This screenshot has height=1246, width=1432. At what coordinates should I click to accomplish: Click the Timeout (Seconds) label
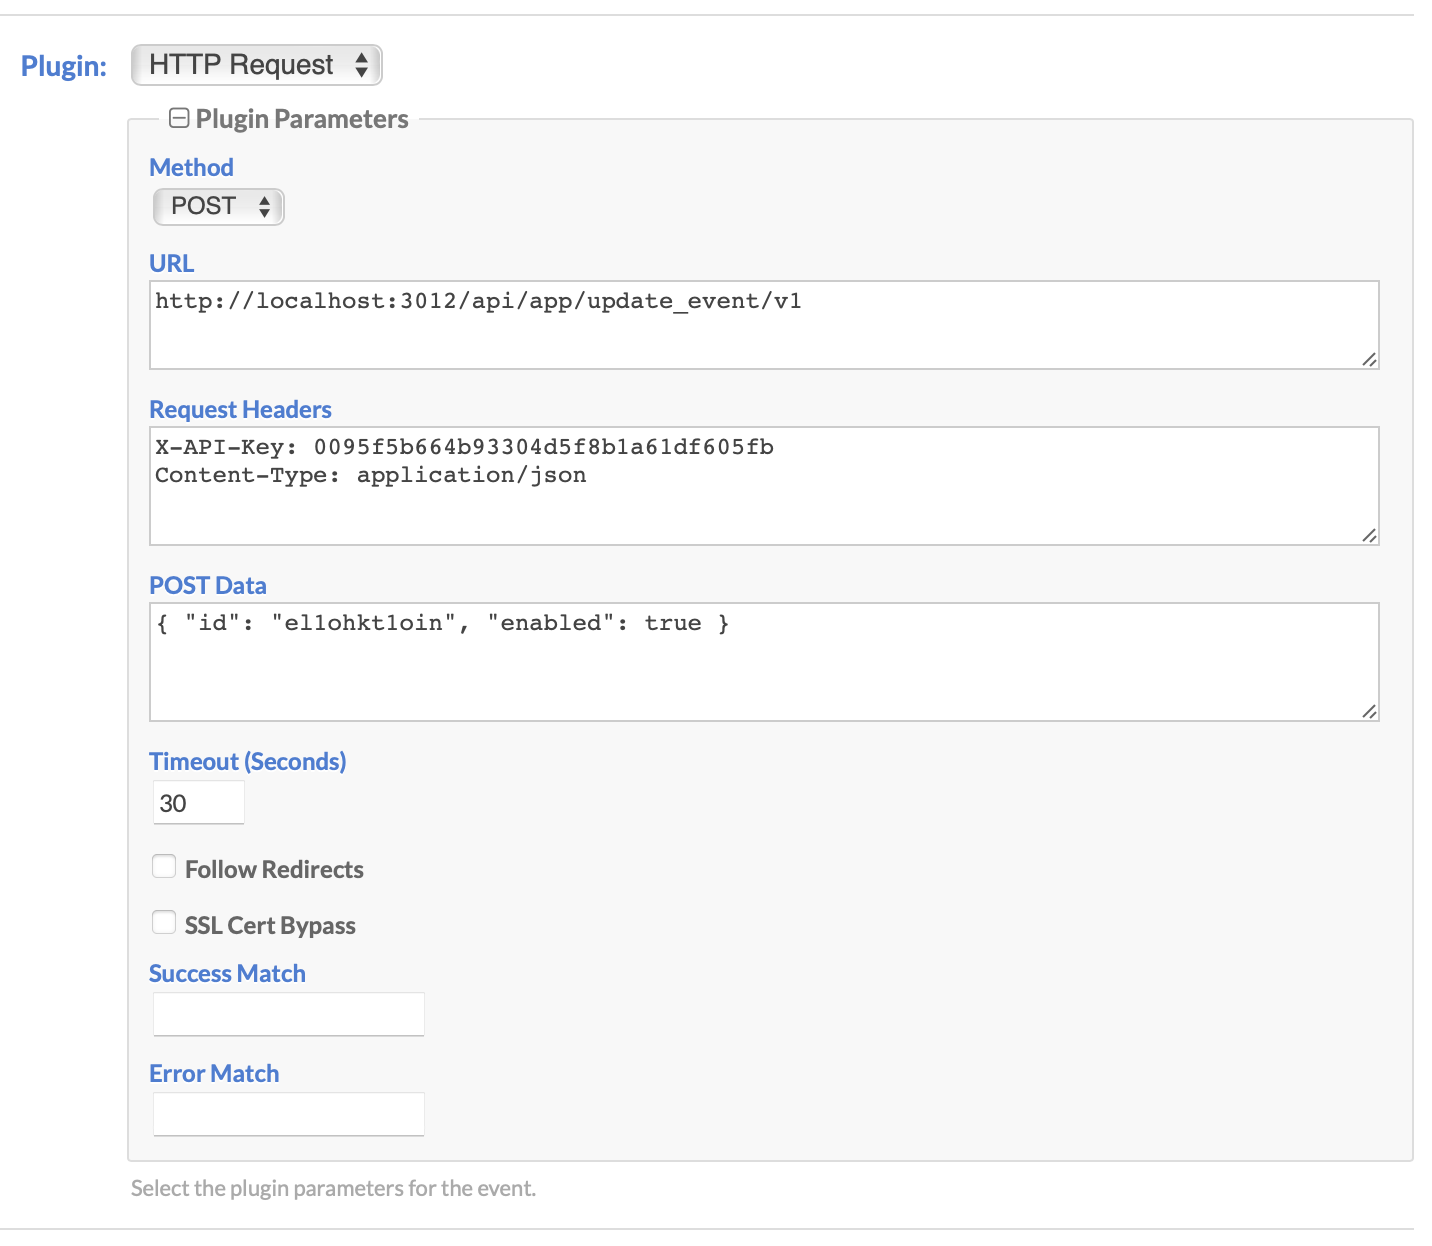point(247,761)
